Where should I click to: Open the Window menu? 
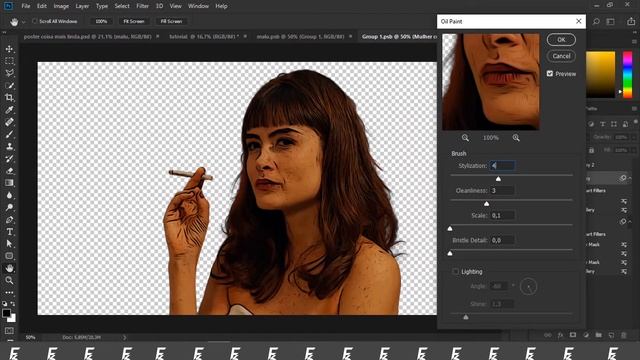pyautogui.click(x=198, y=6)
